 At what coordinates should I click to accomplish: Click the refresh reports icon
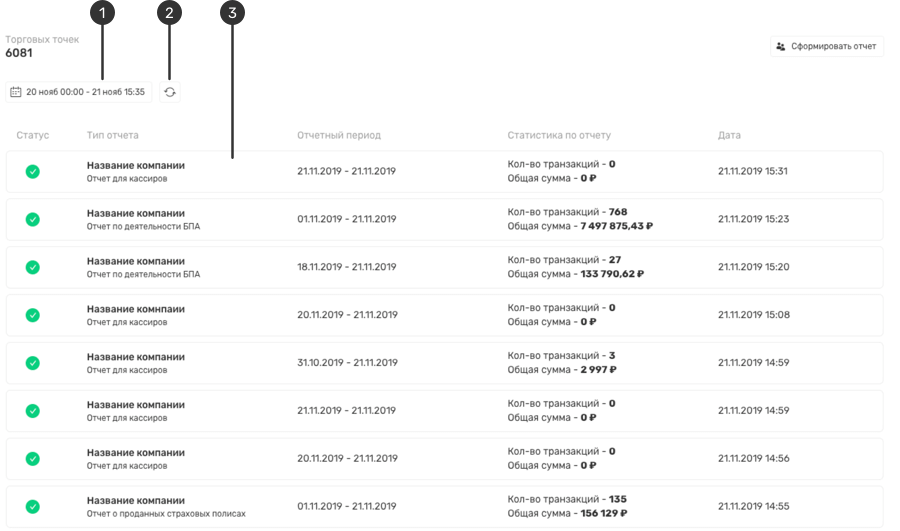tap(170, 92)
